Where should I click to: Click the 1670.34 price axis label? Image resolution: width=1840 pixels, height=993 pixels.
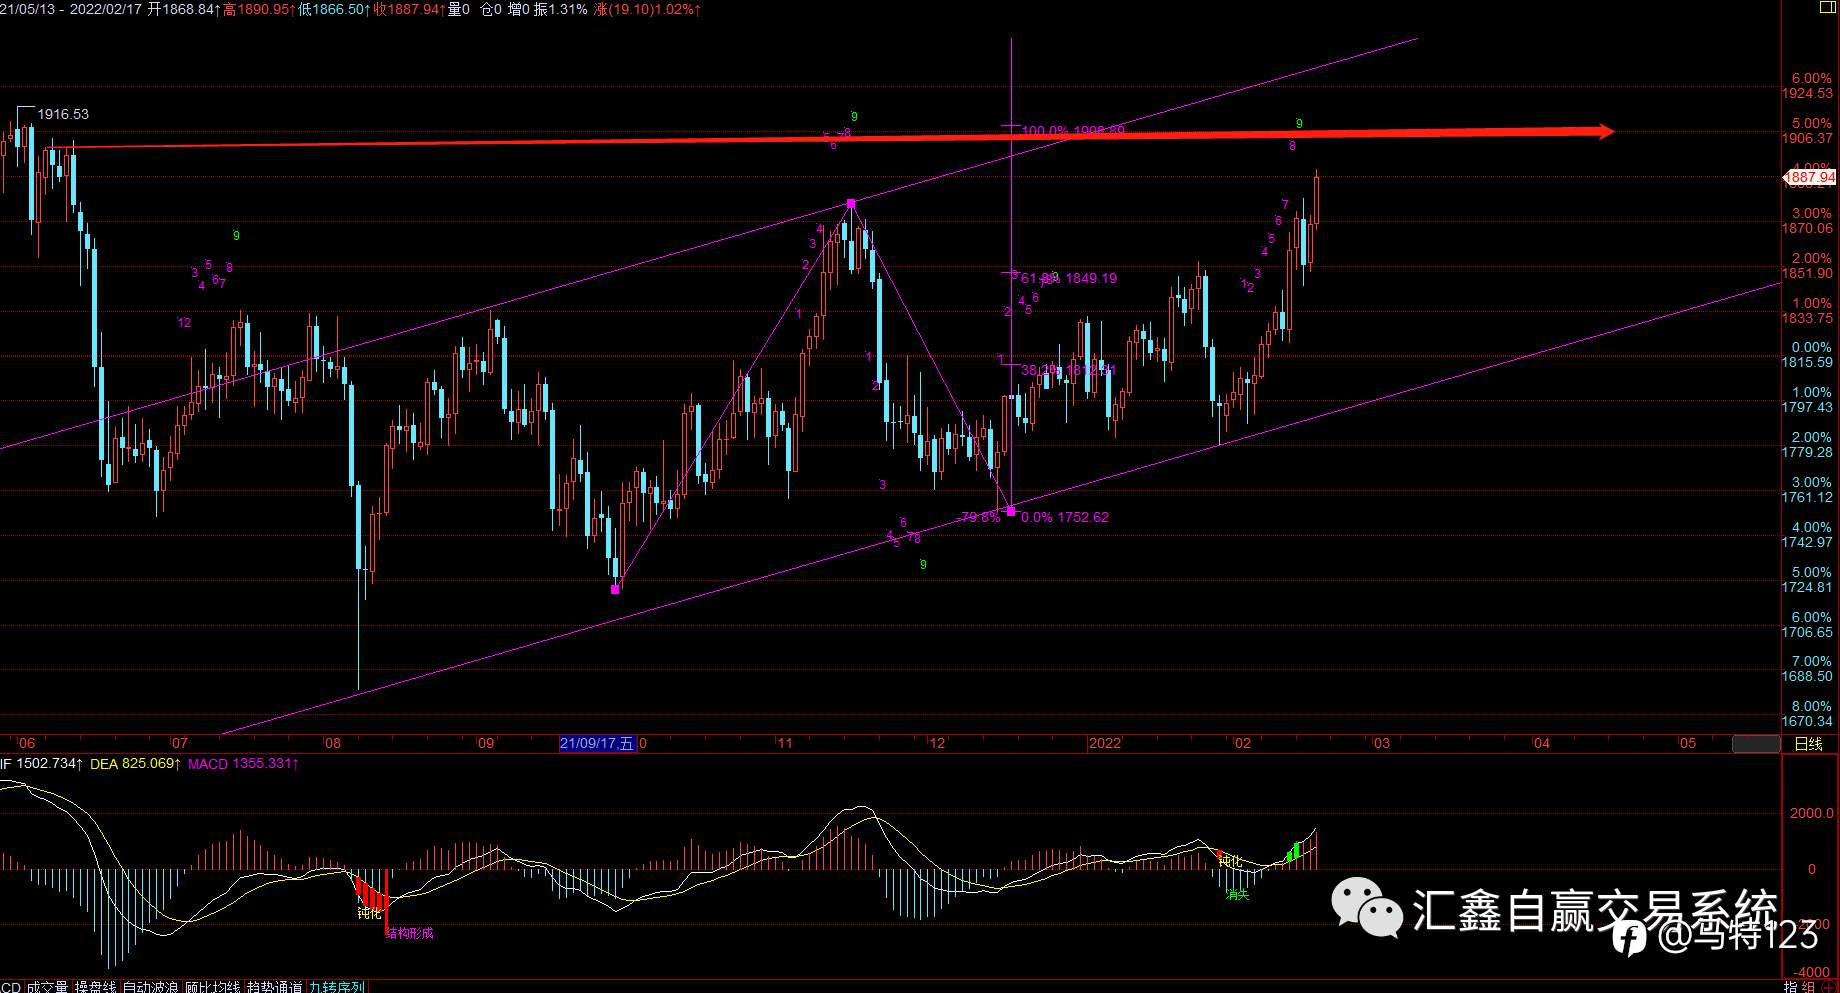pos(1808,721)
